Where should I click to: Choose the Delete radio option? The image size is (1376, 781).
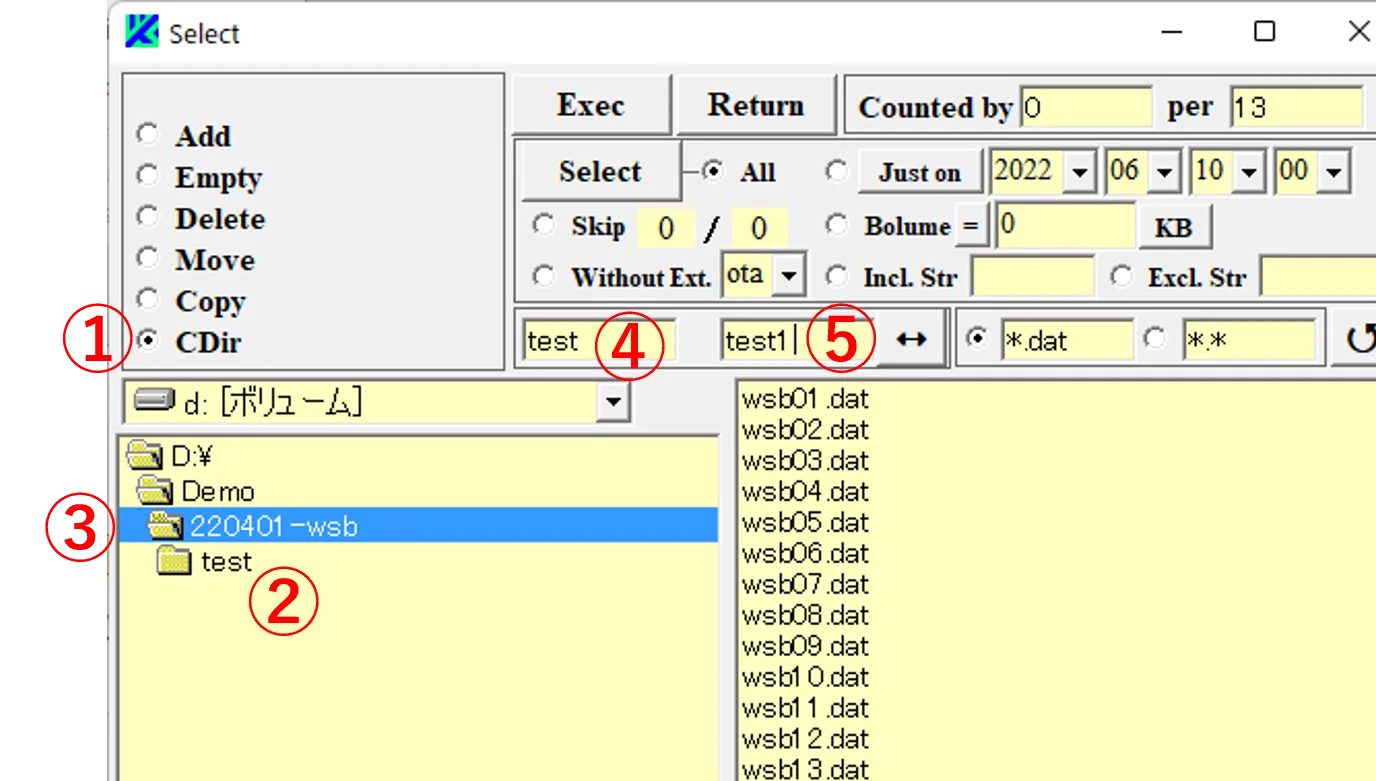[x=148, y=216]
